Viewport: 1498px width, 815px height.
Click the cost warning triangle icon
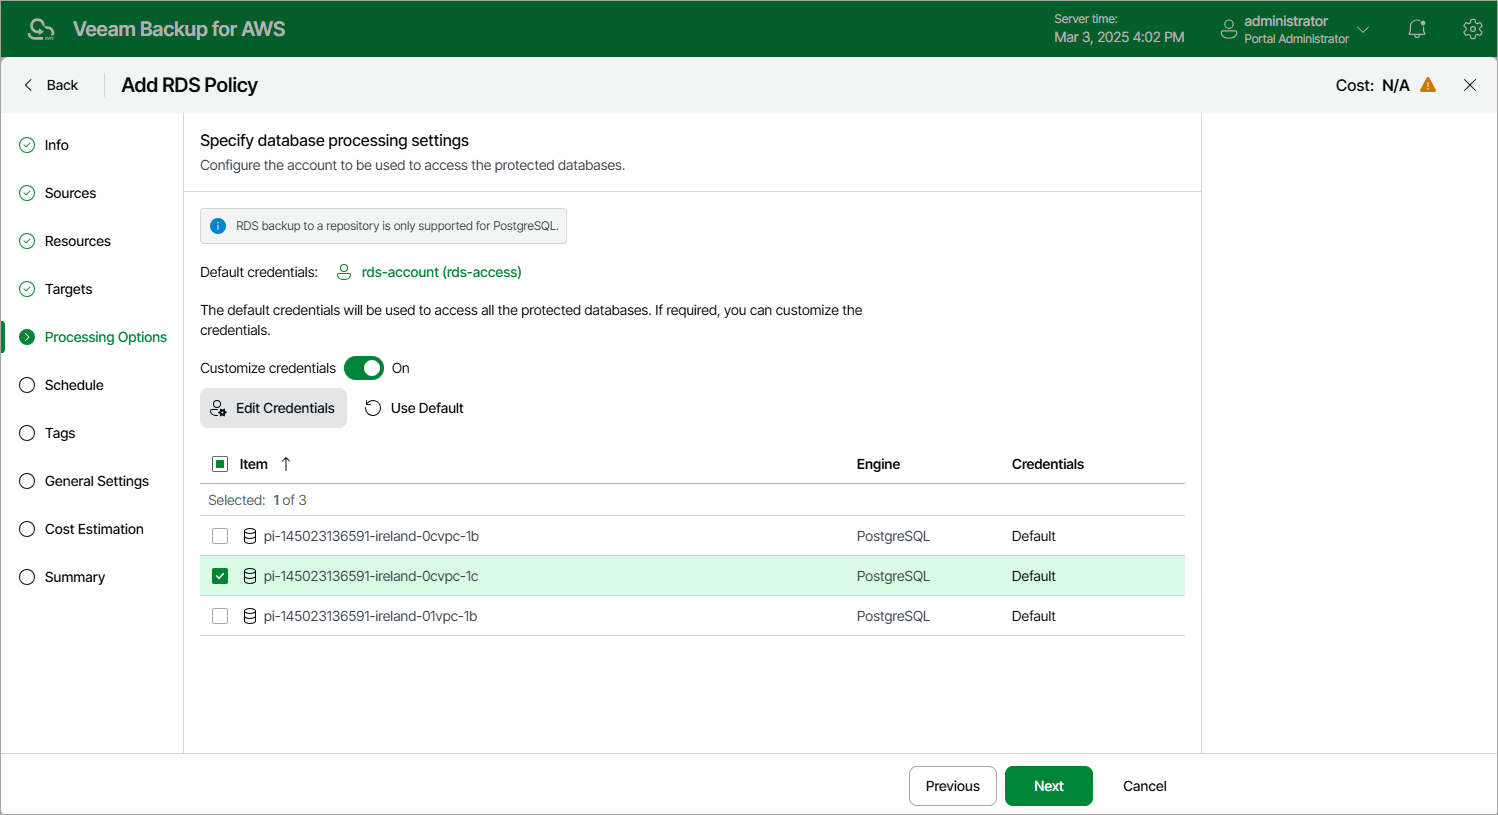pos(1428,85)
